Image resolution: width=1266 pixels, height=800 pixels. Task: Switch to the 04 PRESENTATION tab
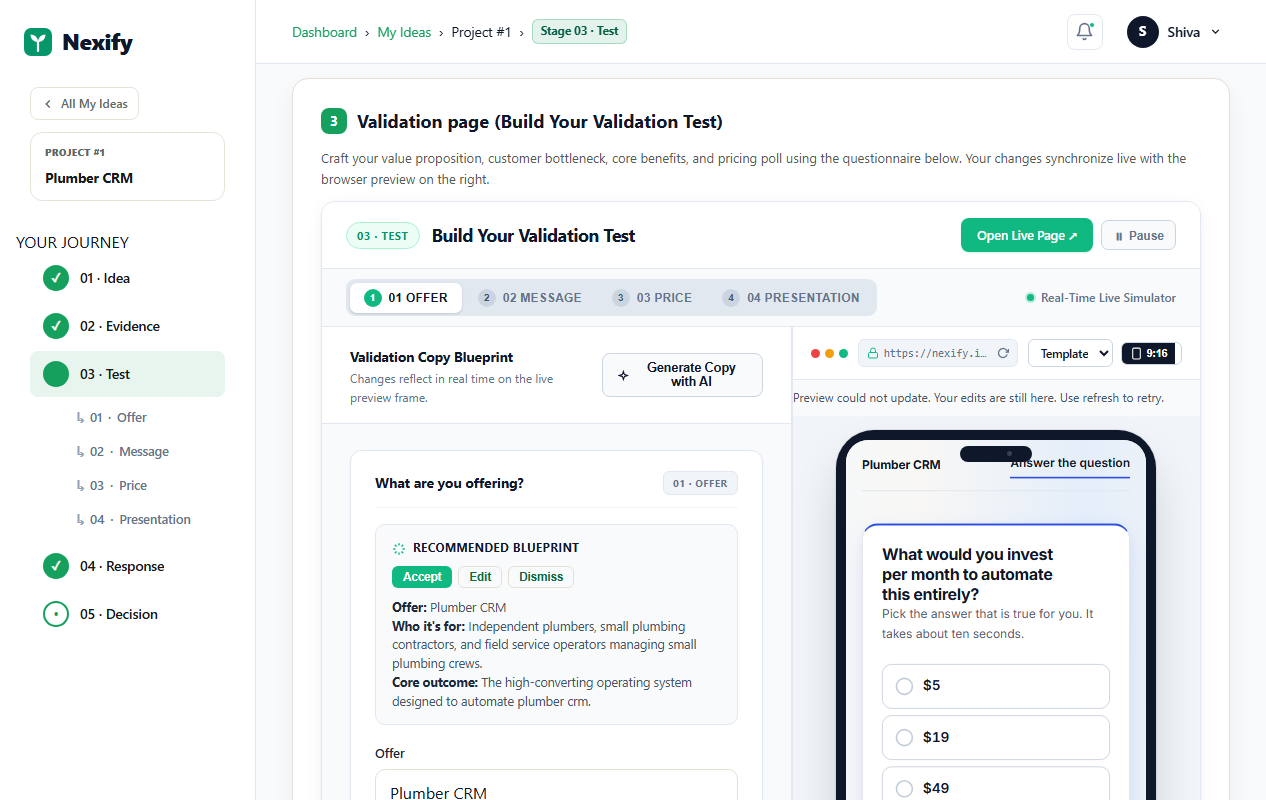coord(791,297)
